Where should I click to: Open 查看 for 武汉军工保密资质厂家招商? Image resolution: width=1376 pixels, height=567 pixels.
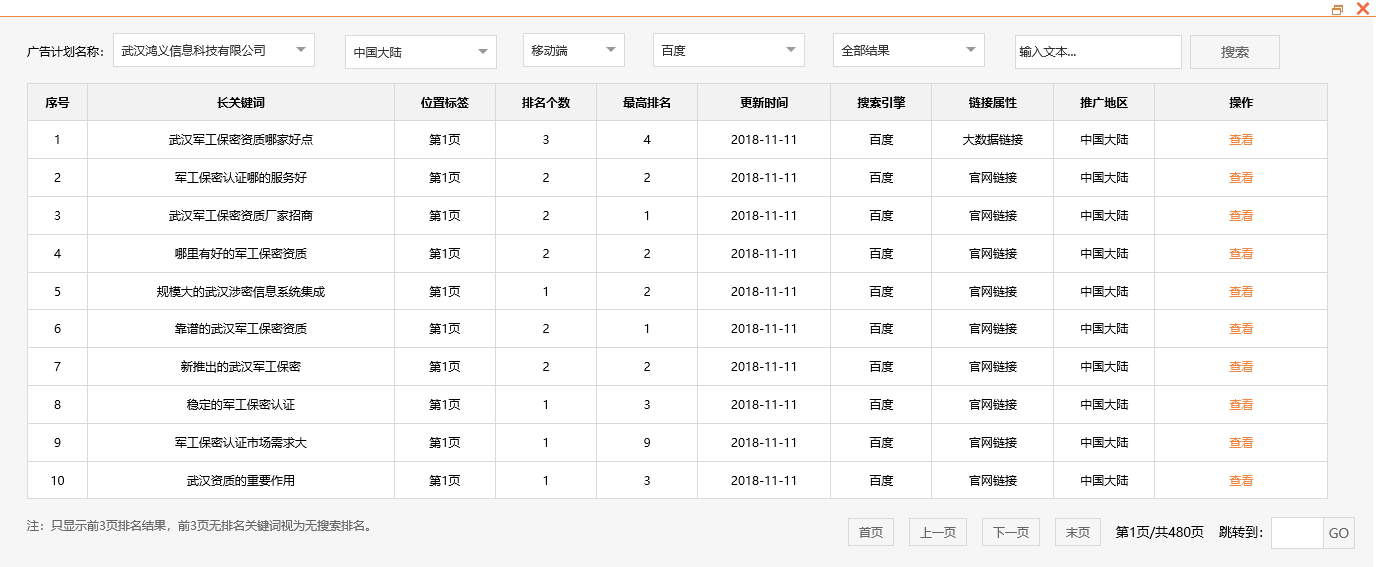tap(1241, 216)
